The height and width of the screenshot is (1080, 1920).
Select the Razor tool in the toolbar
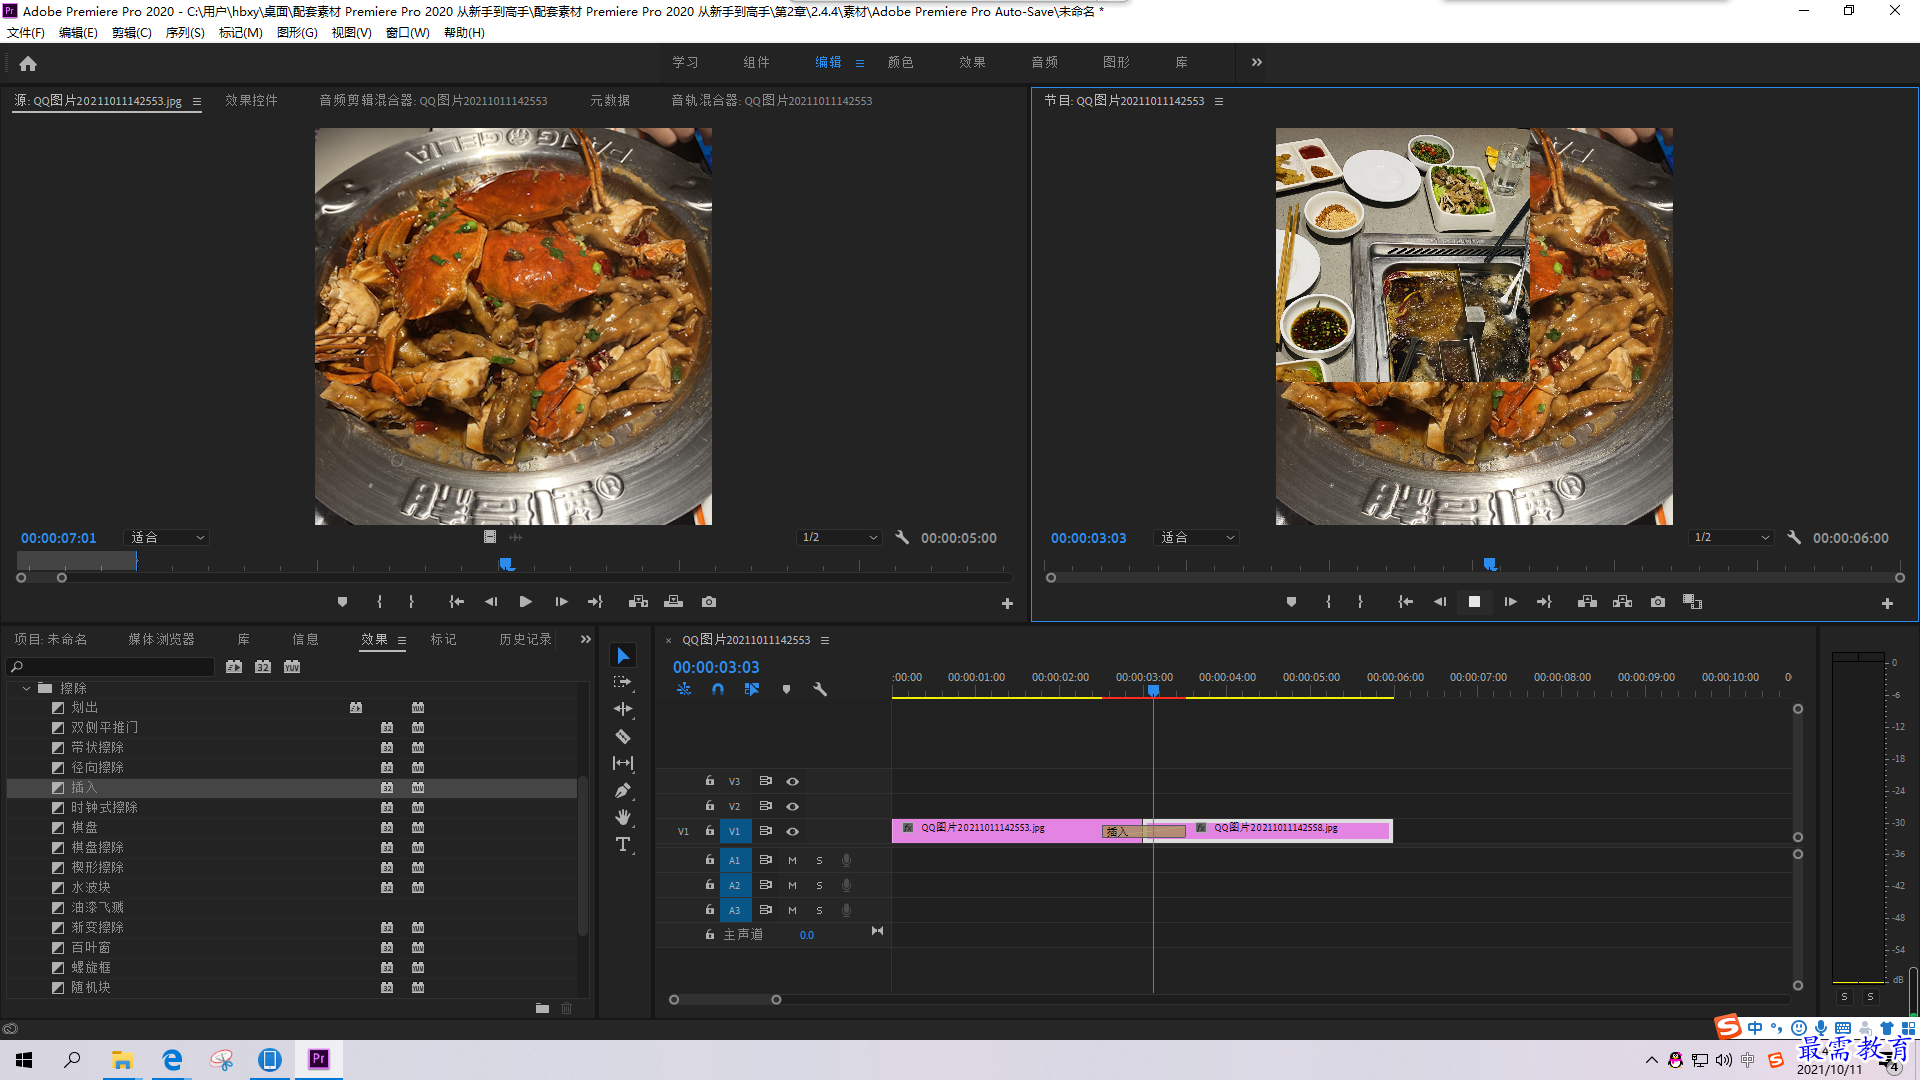click(623, 737)
